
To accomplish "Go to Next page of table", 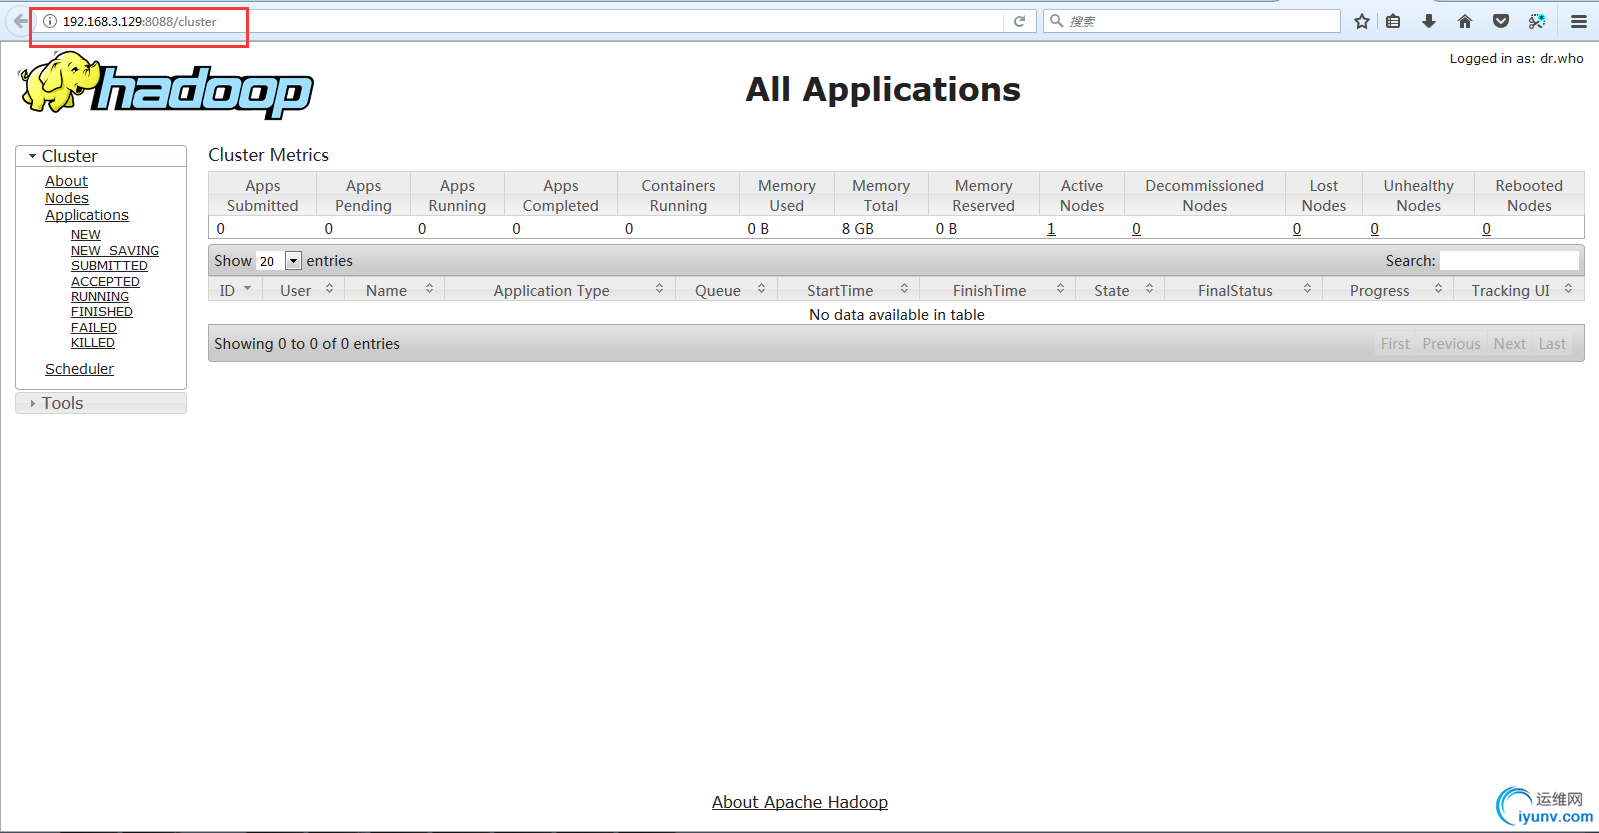I will point(1510,344).
